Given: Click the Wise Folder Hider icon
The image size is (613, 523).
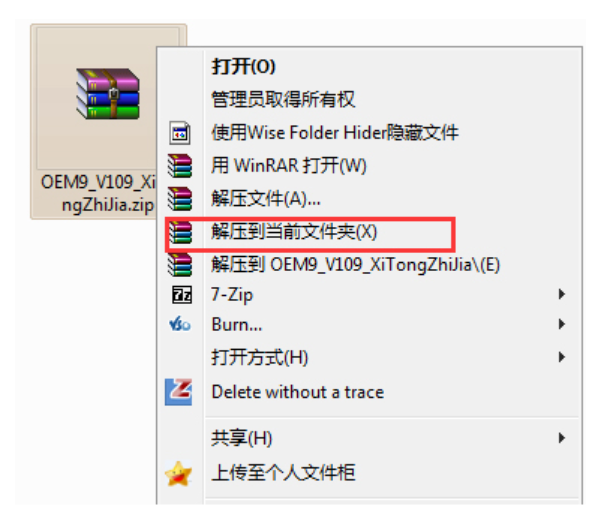Looking at the screenshot, I should (180, 133).
